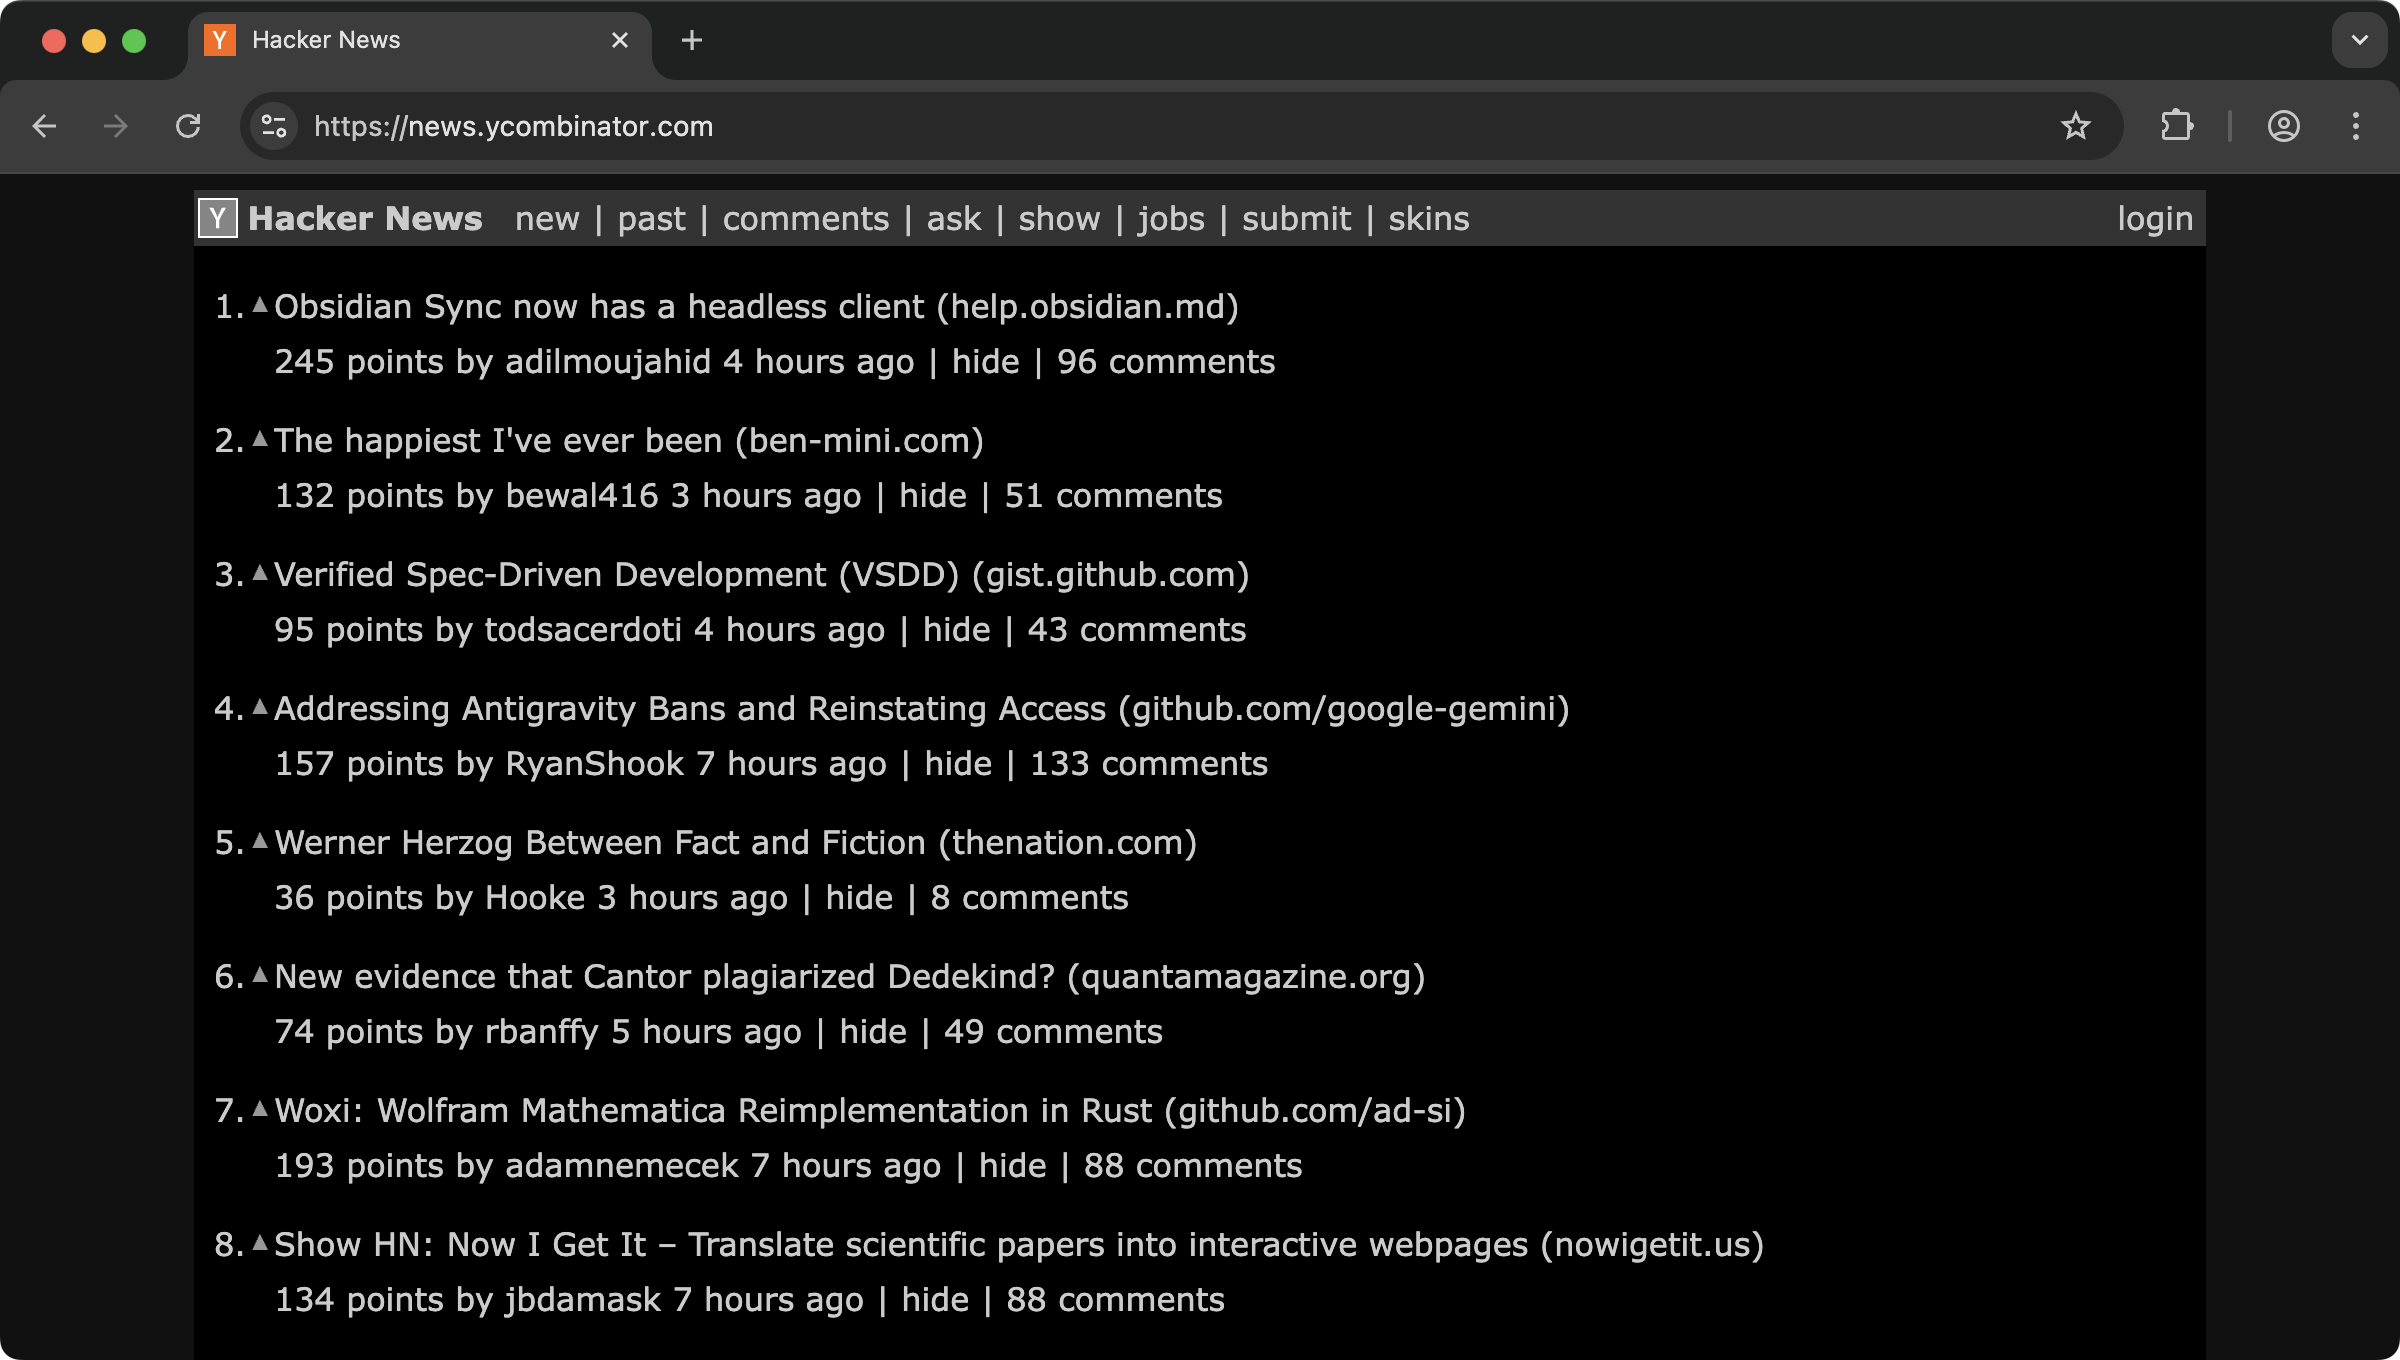Open the browser extensions puzzle icon
Image resolution: width=2400 pixels, height=1360 pixels.
(2176, 126)
